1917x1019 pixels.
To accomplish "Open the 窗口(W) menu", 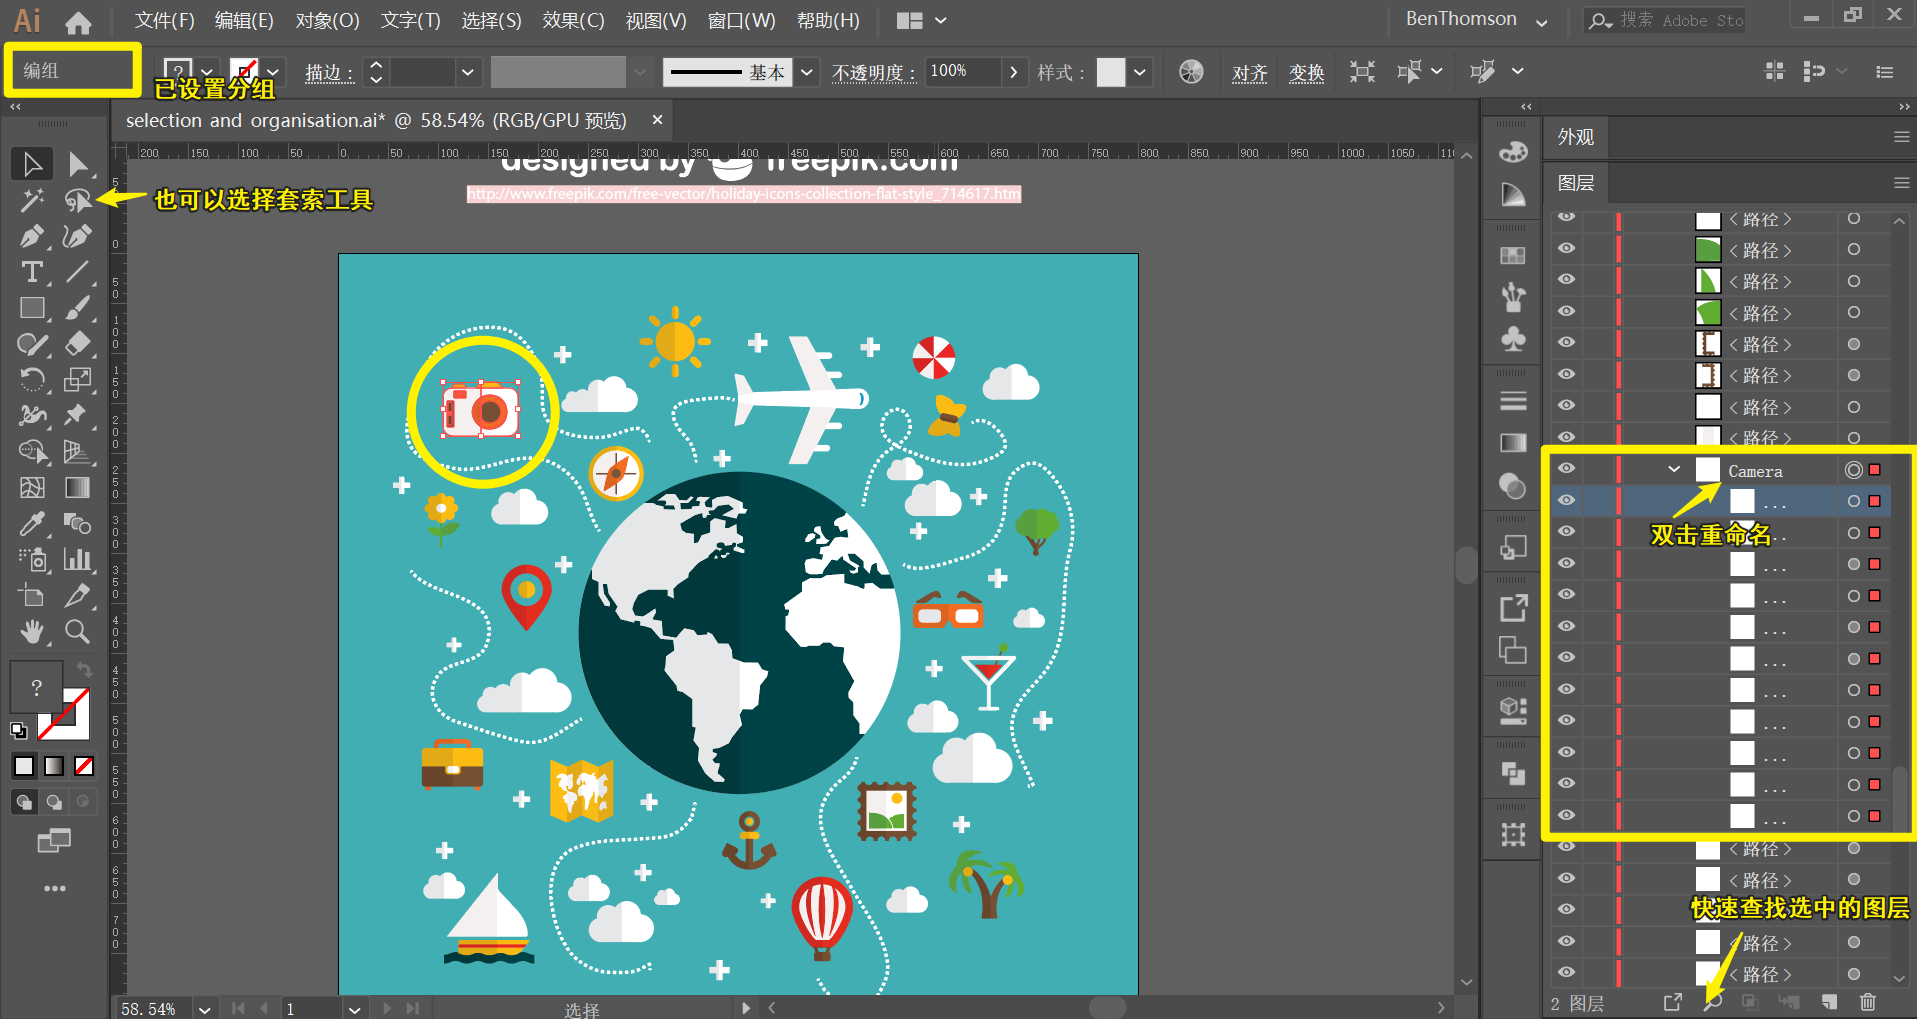I will (x=741, y=20).
